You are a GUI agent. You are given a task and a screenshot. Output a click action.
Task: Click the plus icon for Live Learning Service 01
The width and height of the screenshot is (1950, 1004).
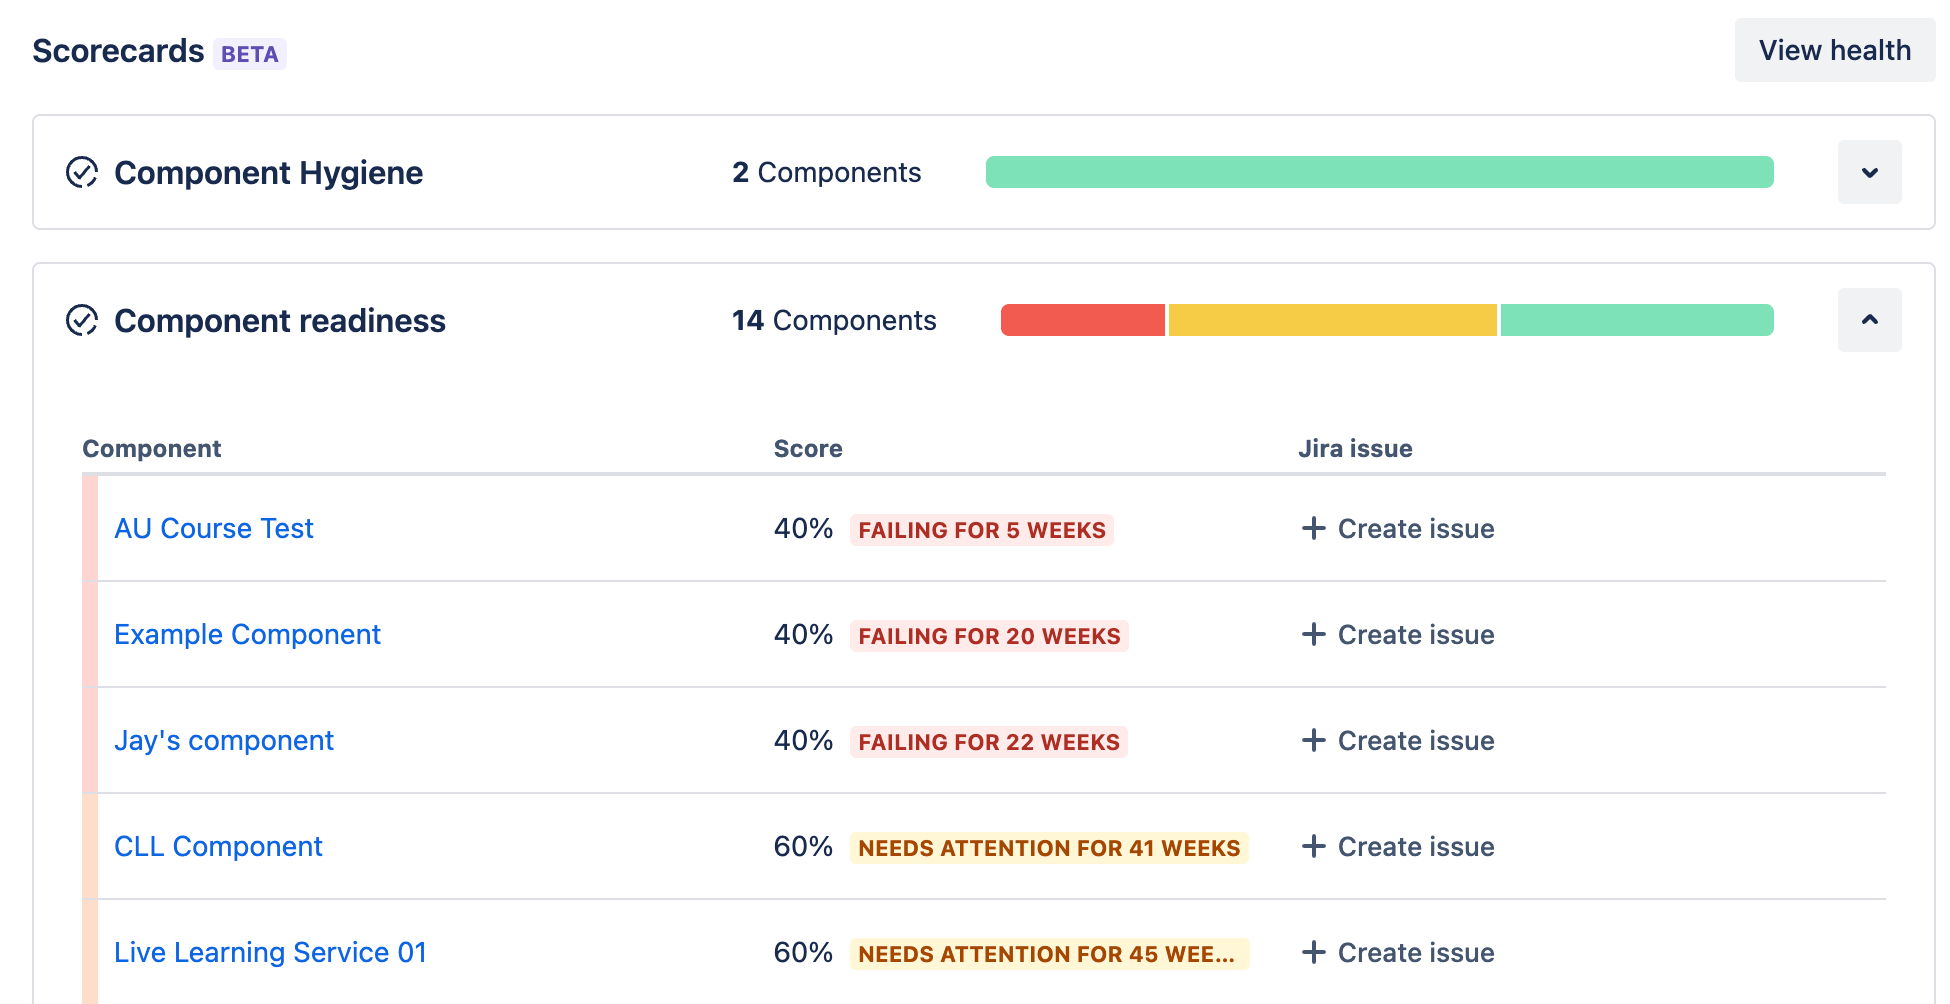pyautogui.click(x=1312, y=952)
